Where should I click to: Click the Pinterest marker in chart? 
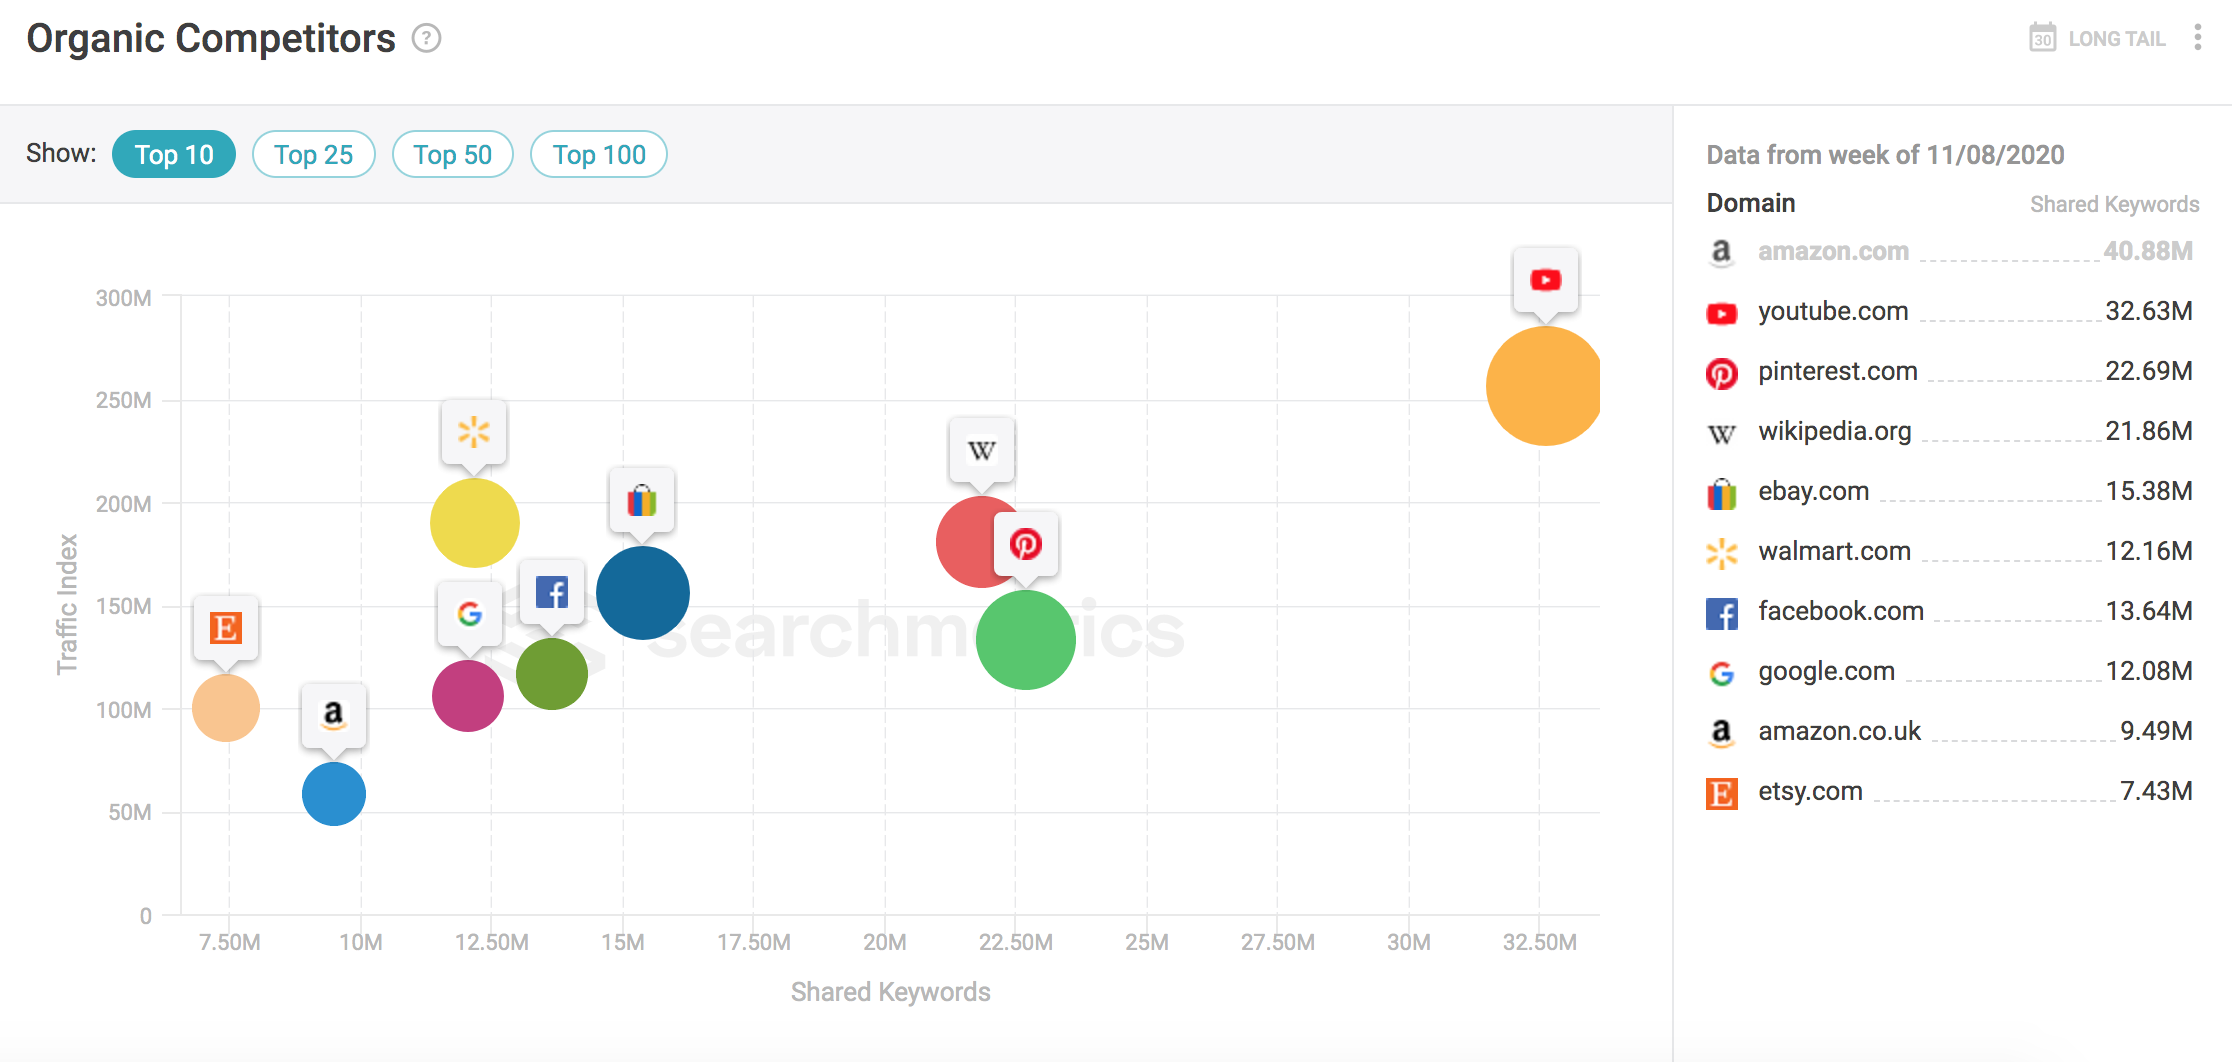tap(1026, 544)
